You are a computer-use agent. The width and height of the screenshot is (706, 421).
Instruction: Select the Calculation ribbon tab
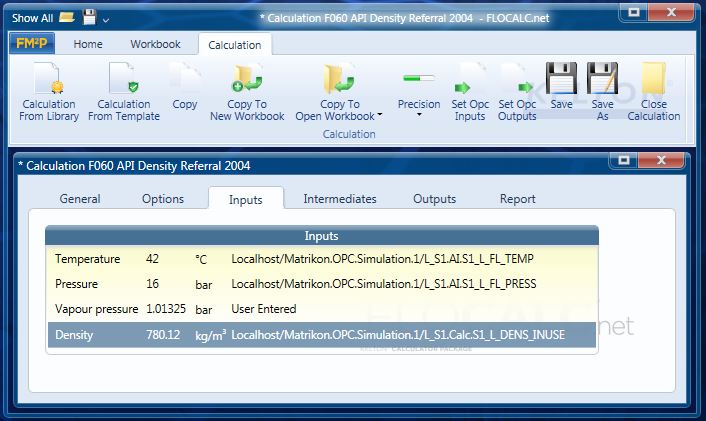[x=235, y=45]
